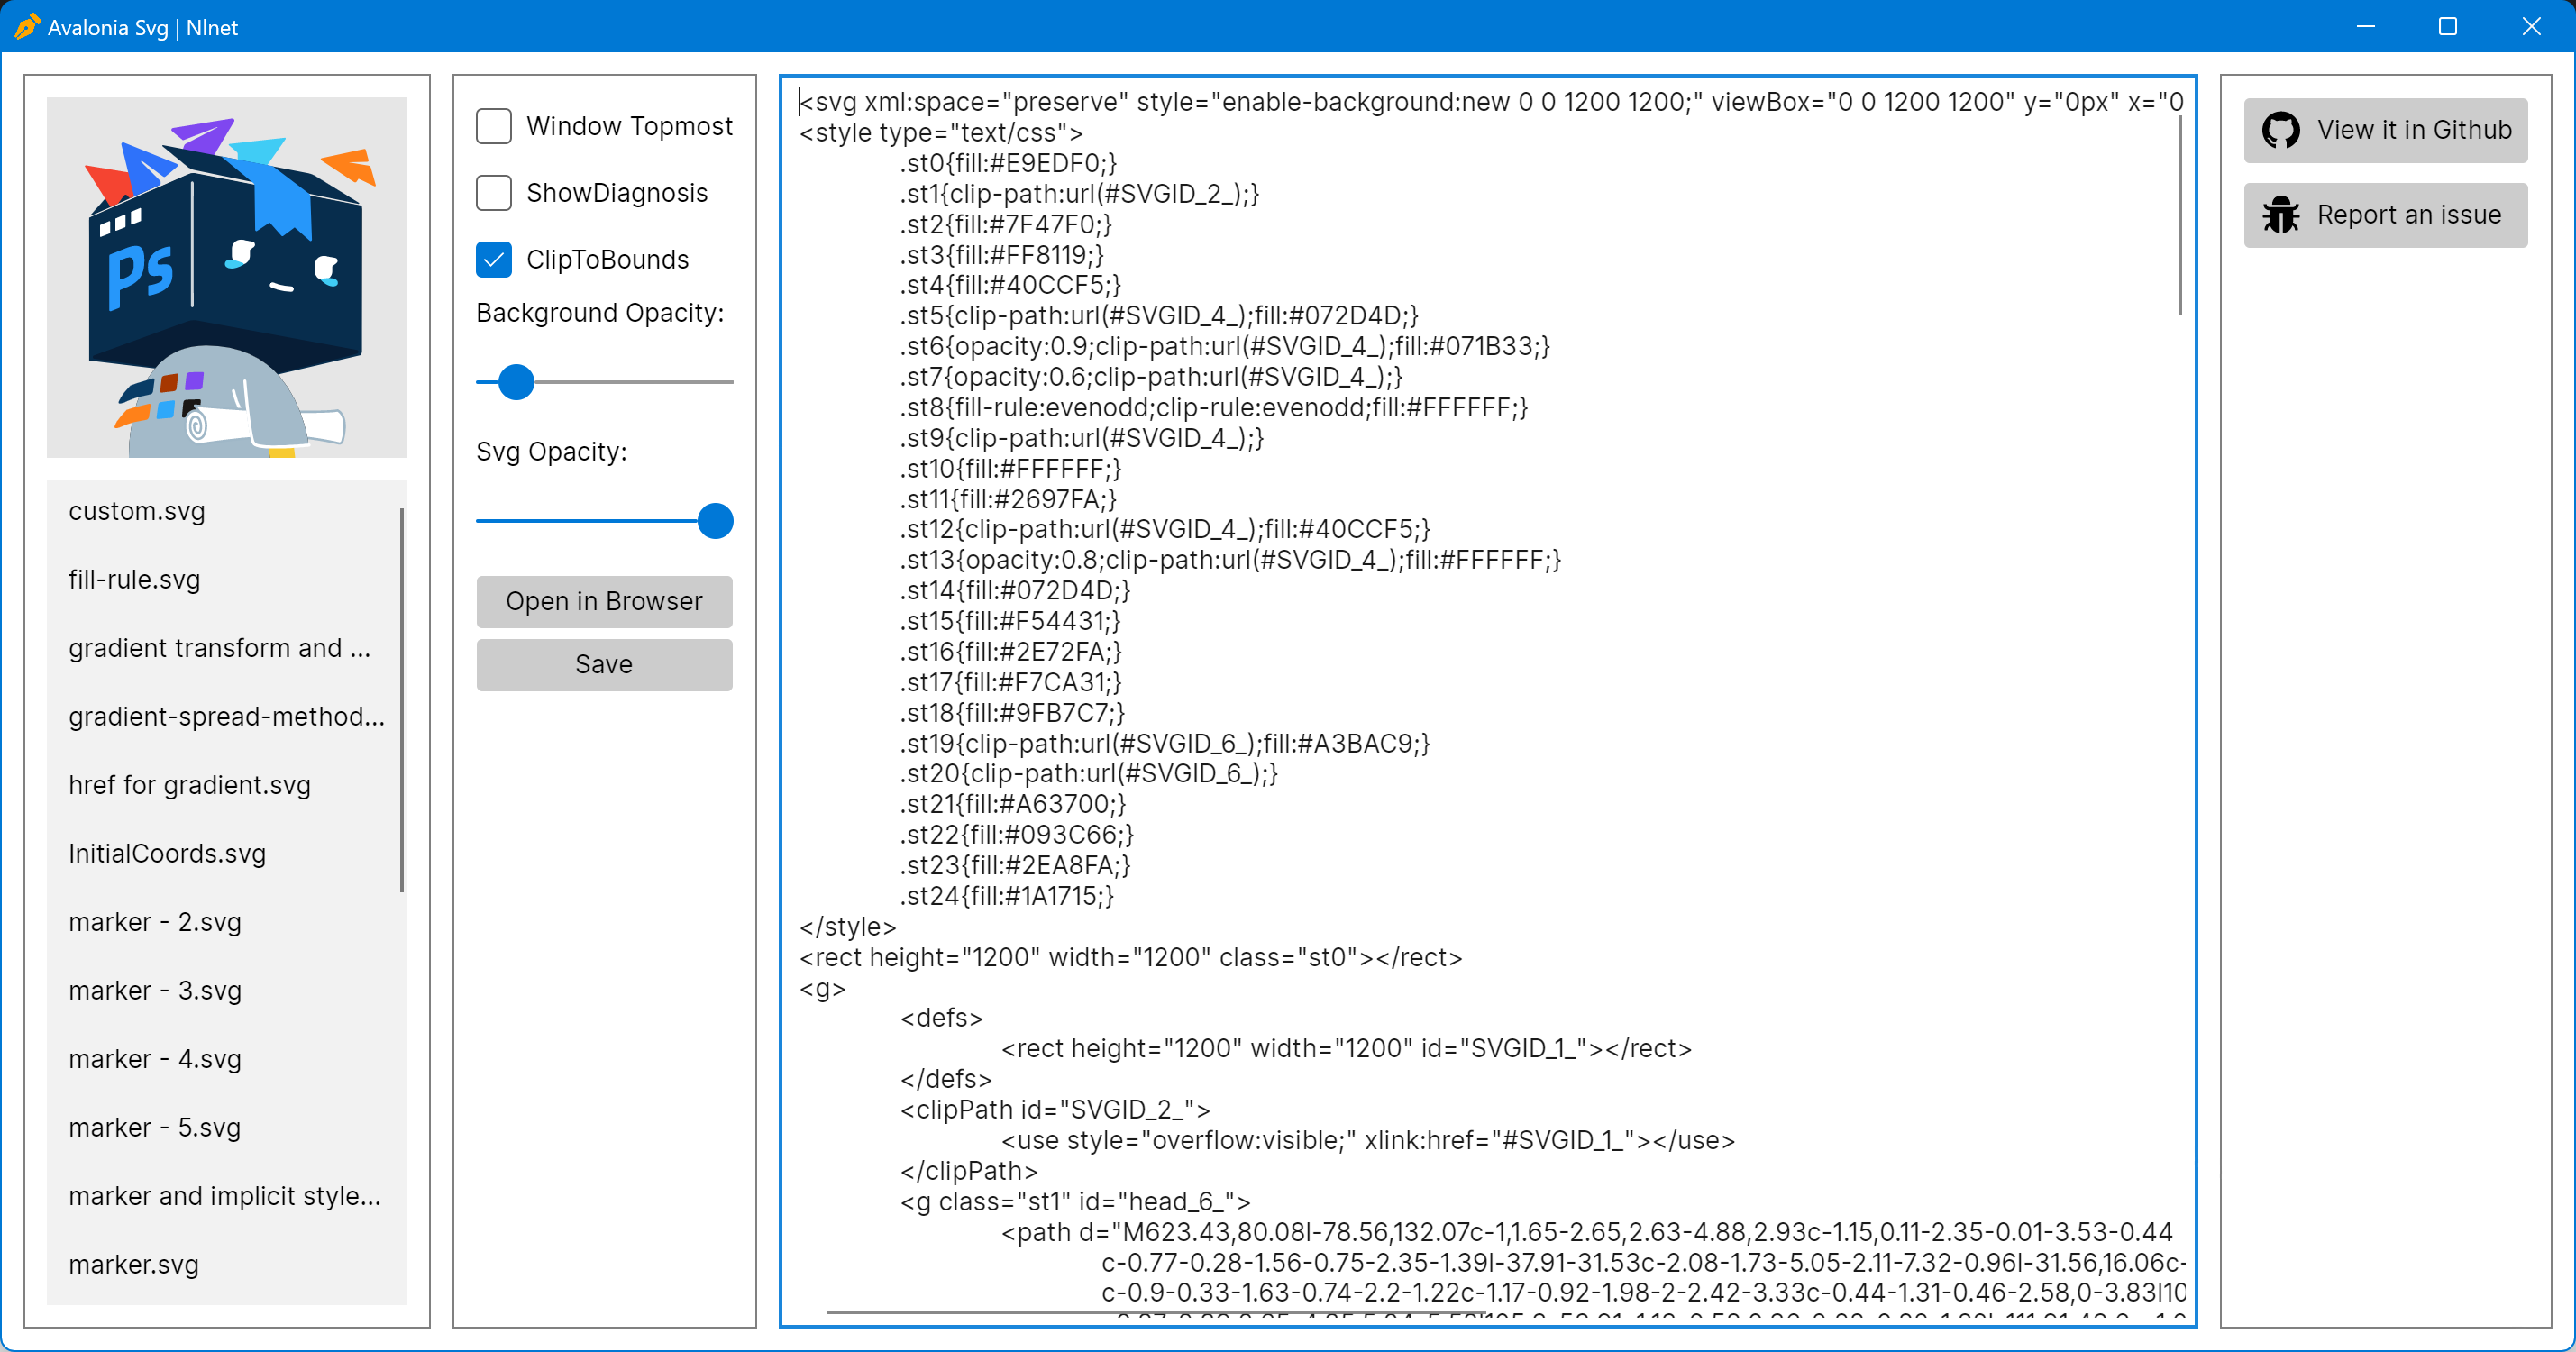Click the SVG code editor's vertical scrollbar

pyautogui.click(x=2180, y=215)
